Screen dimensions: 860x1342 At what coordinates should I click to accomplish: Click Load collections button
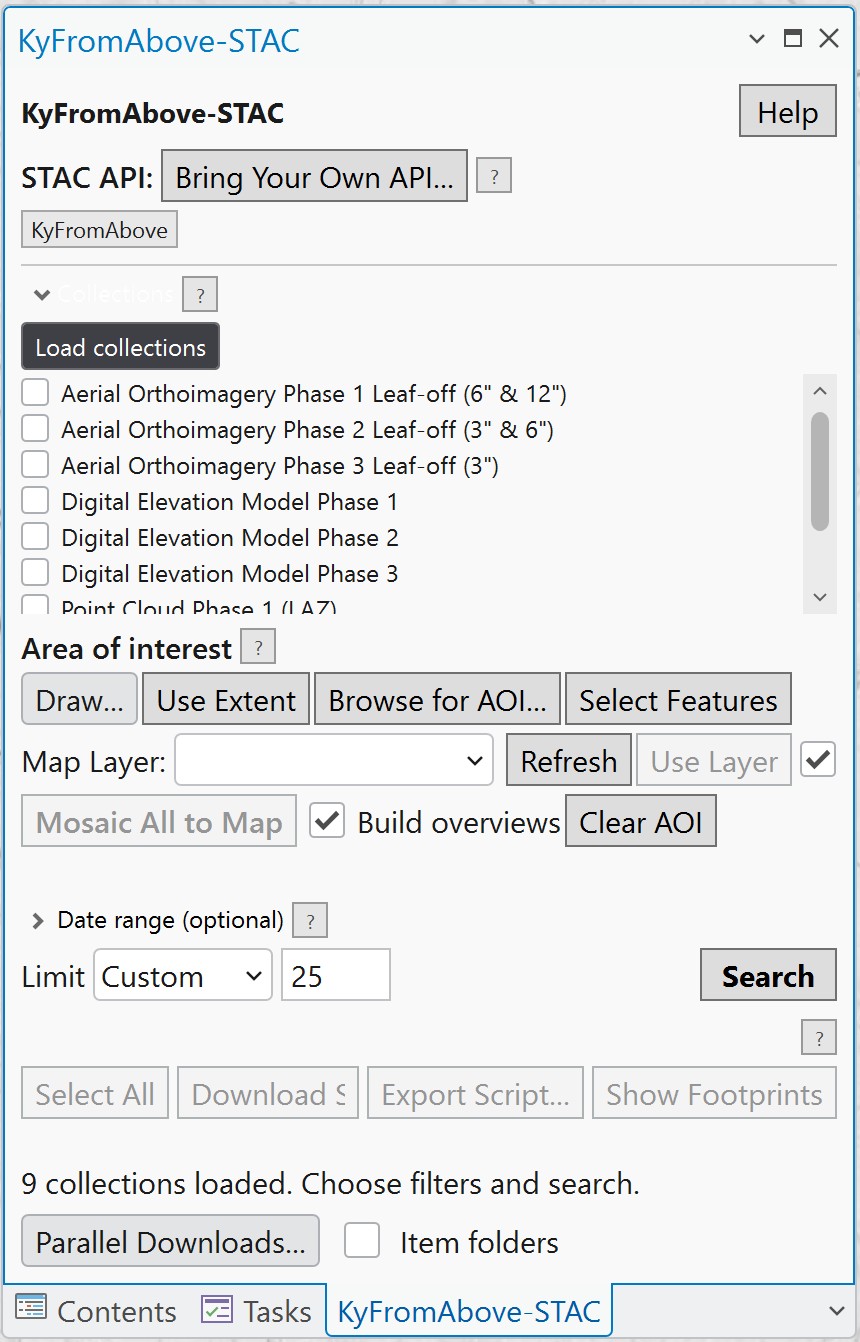click(120, 347)
